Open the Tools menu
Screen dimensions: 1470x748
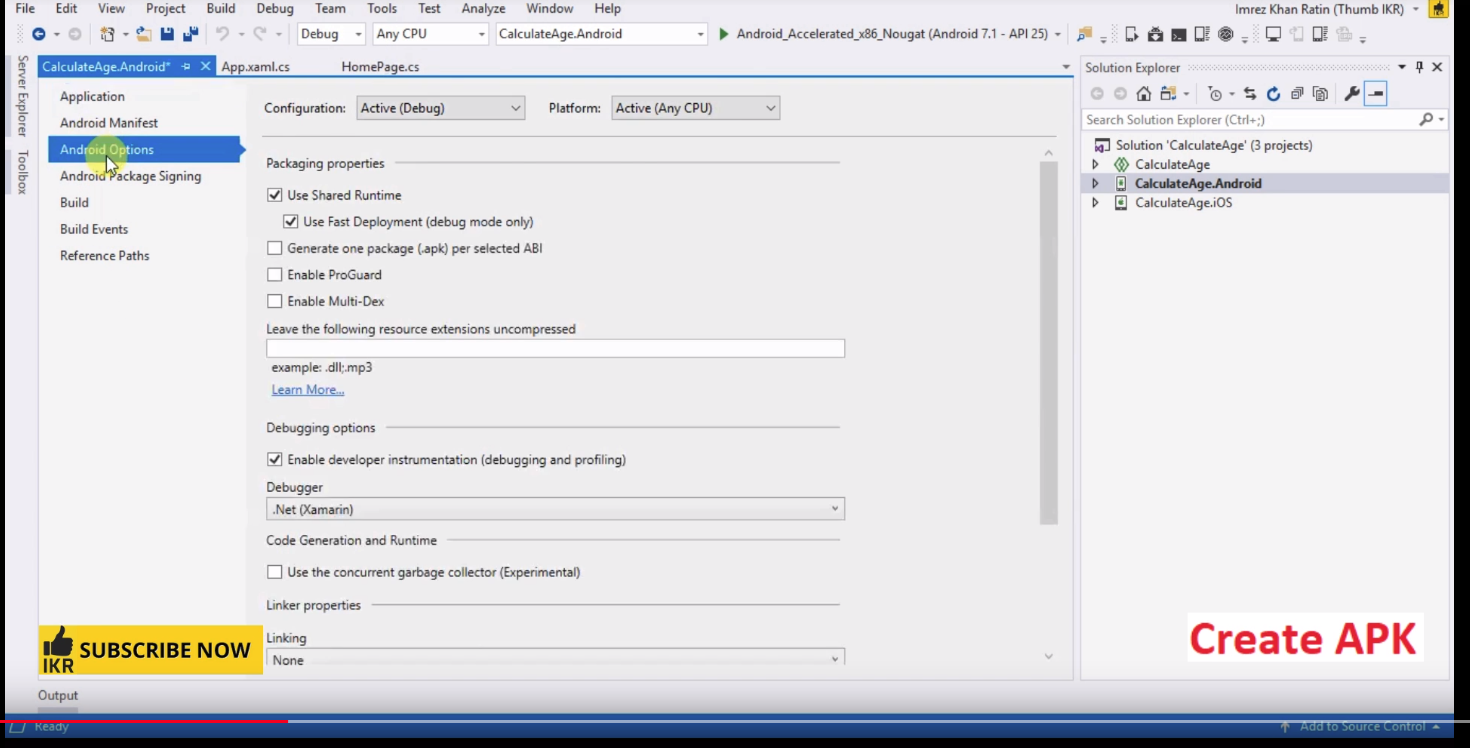coord(382,8)
